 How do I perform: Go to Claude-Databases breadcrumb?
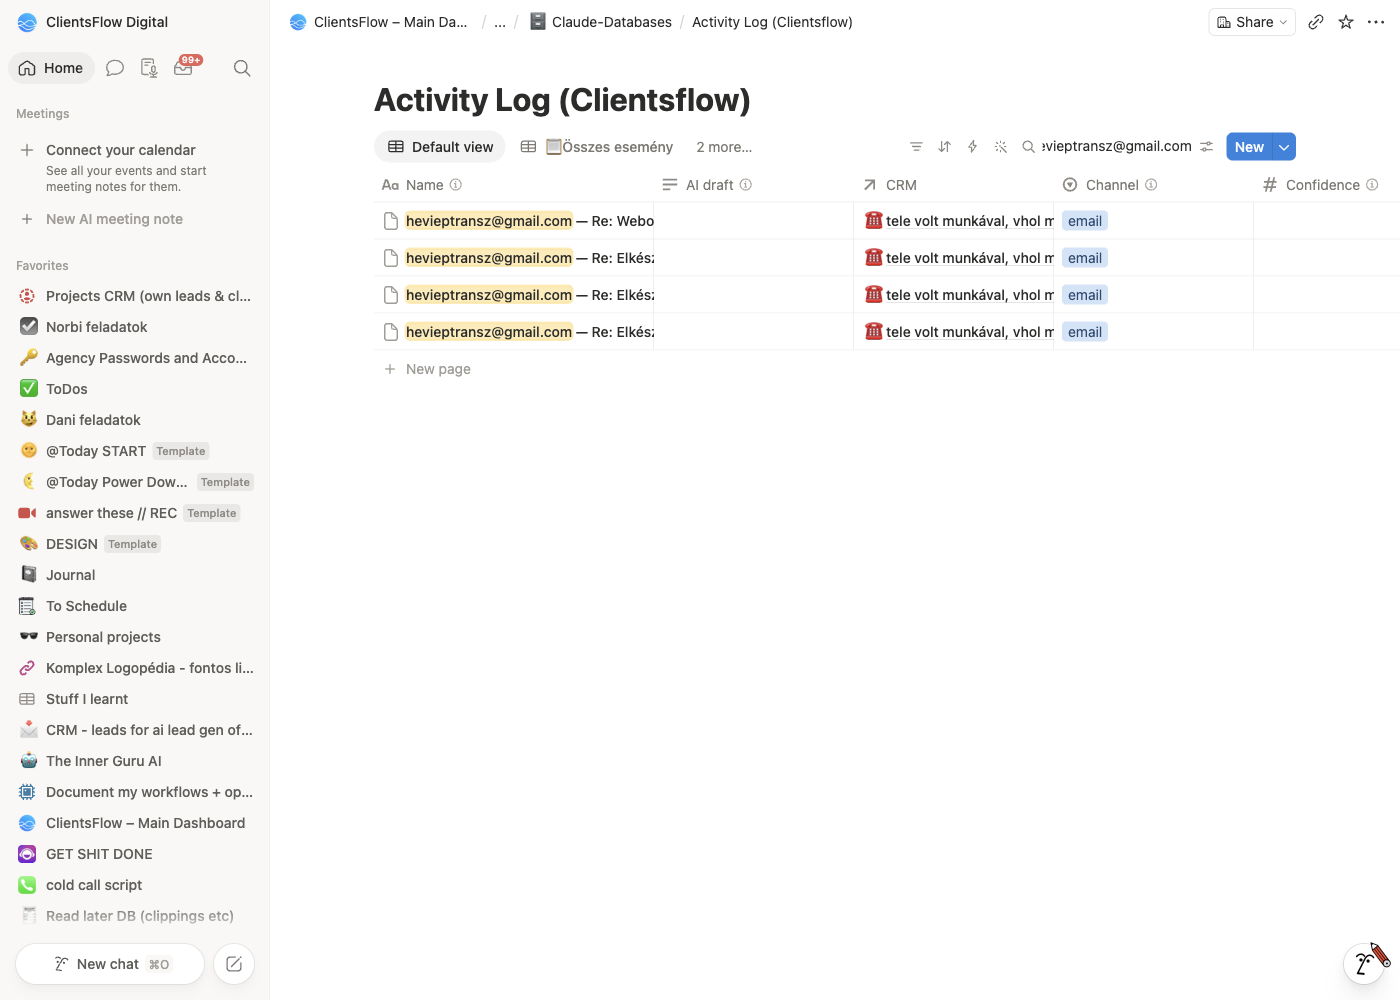coord(601,22)
